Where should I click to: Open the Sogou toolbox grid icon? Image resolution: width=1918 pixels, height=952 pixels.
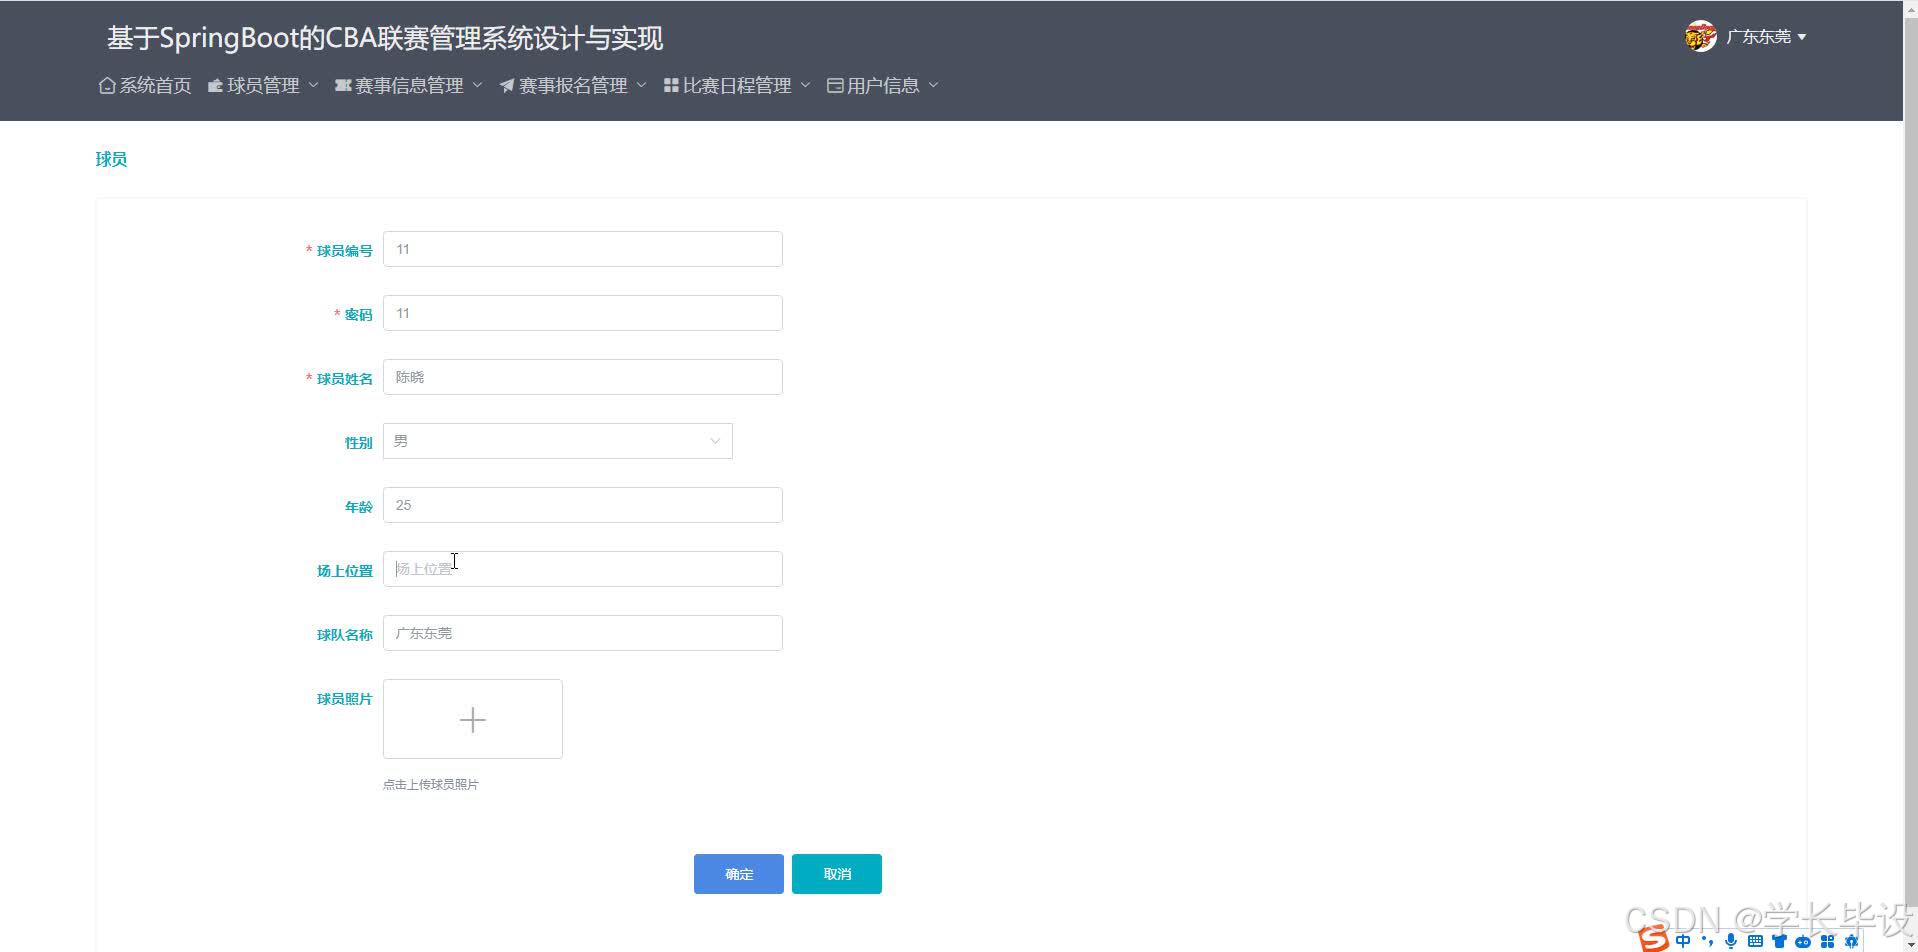1827,941
